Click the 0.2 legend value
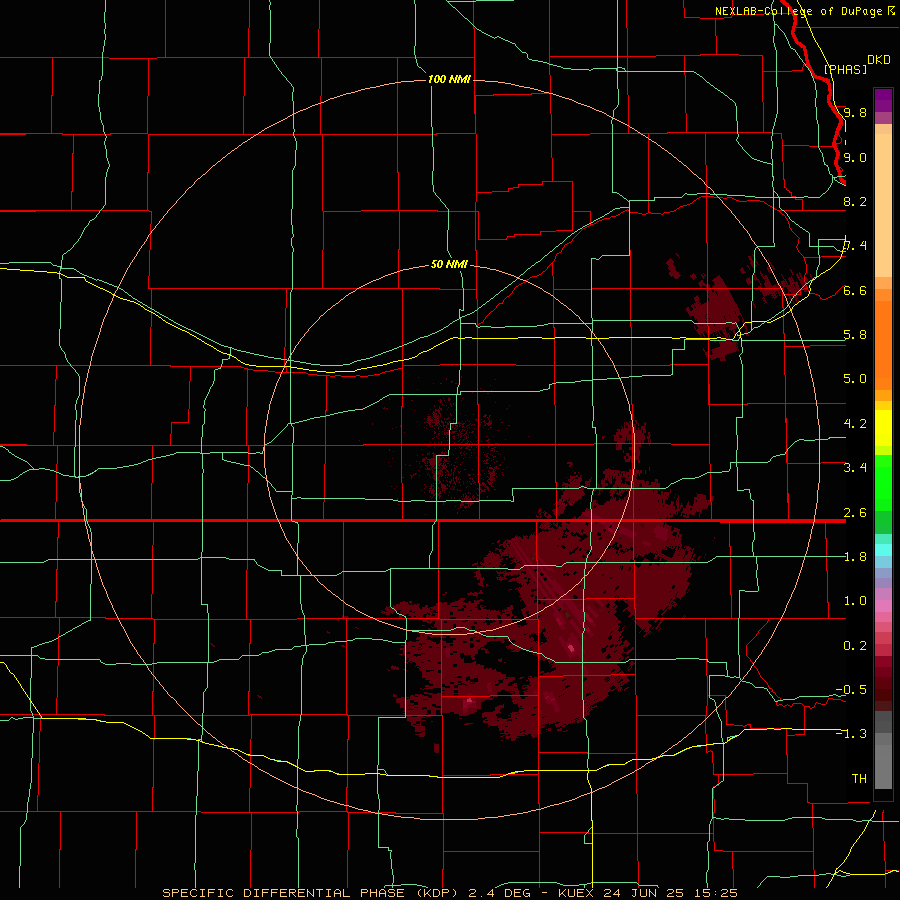900x900 pixels. pos(855,646)
